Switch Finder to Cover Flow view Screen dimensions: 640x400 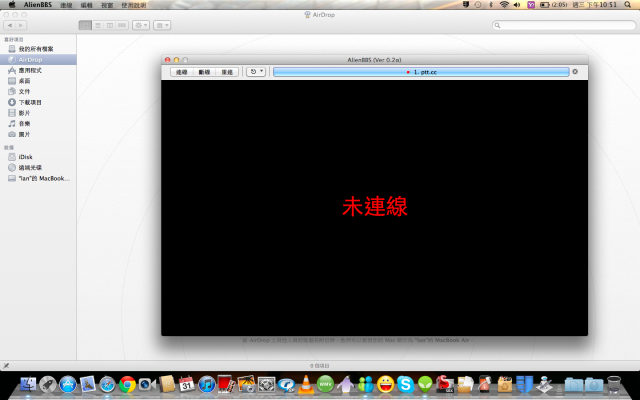tap(122, 25)
